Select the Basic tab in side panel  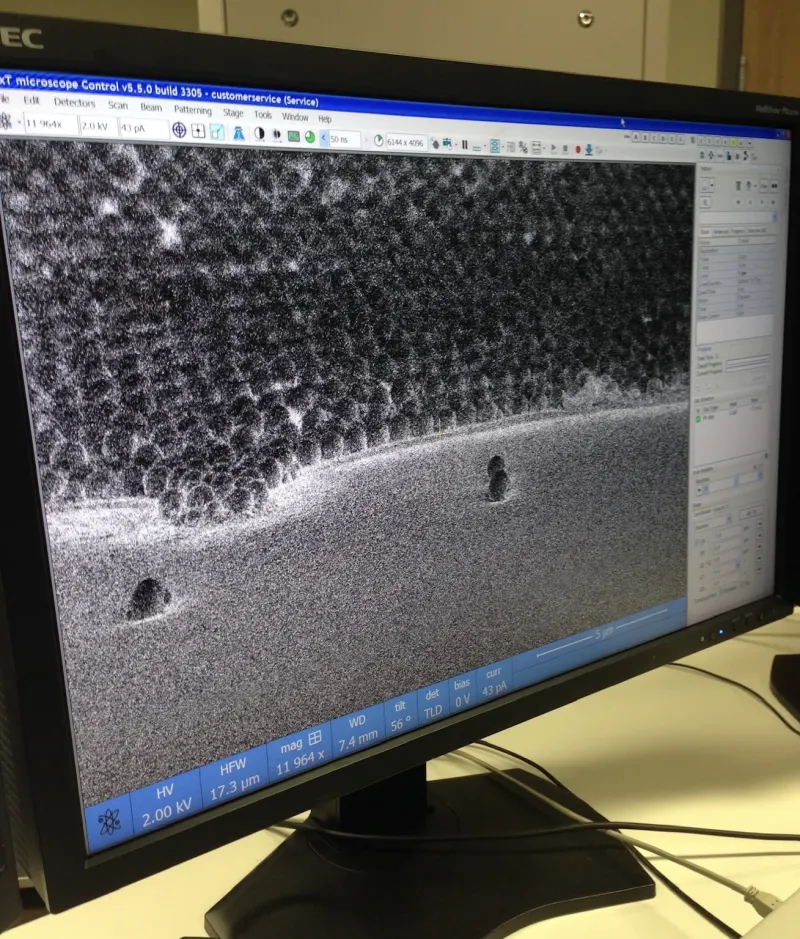[705, 231]
